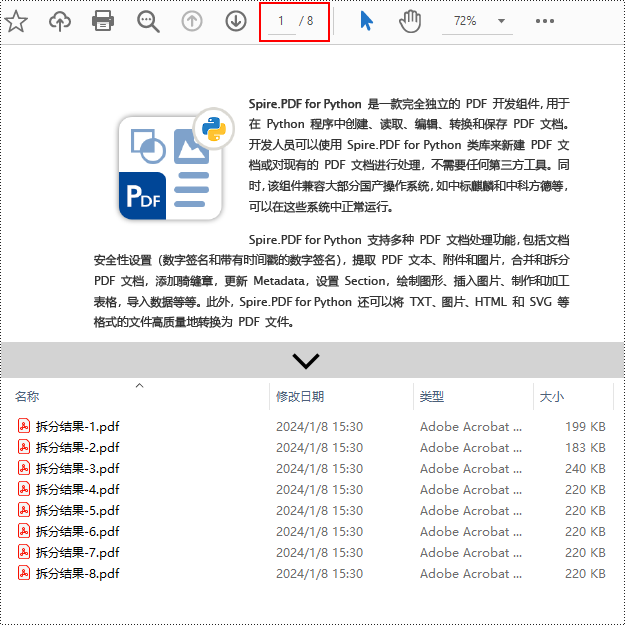Select the page number field
The image size is (625, 625).
click(281, 21)
